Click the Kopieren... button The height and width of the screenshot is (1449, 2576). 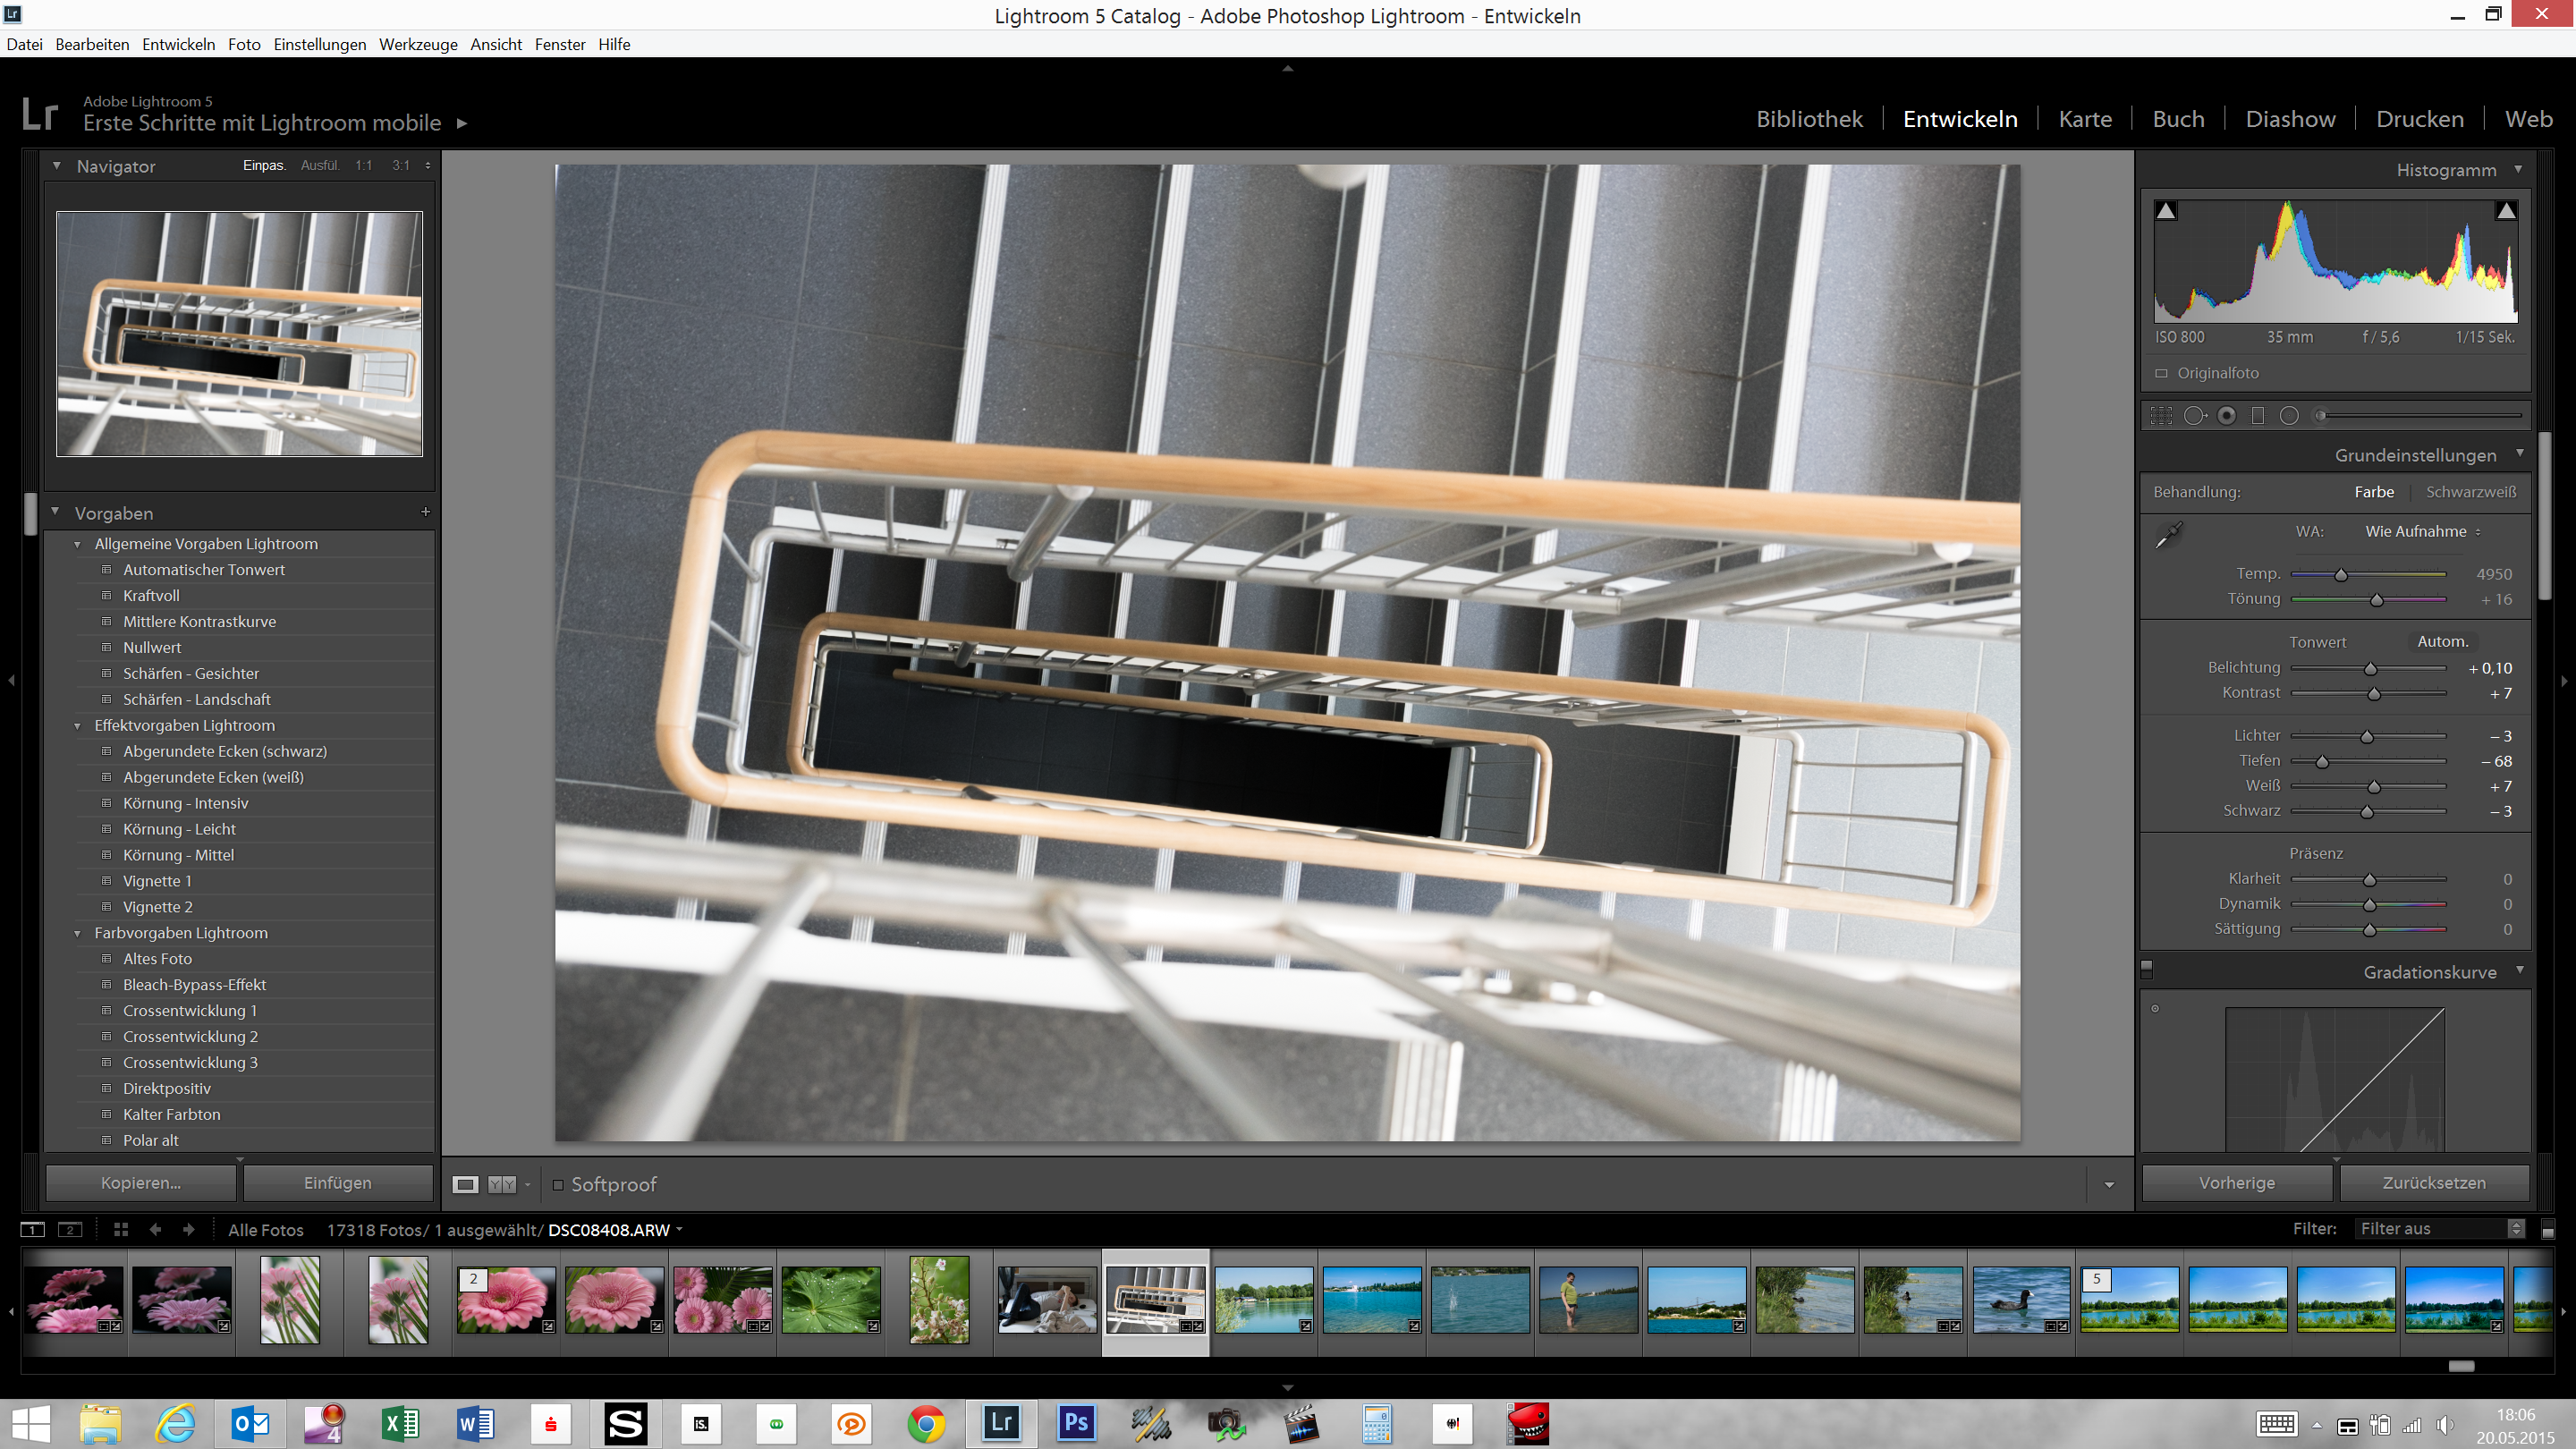140,1182
